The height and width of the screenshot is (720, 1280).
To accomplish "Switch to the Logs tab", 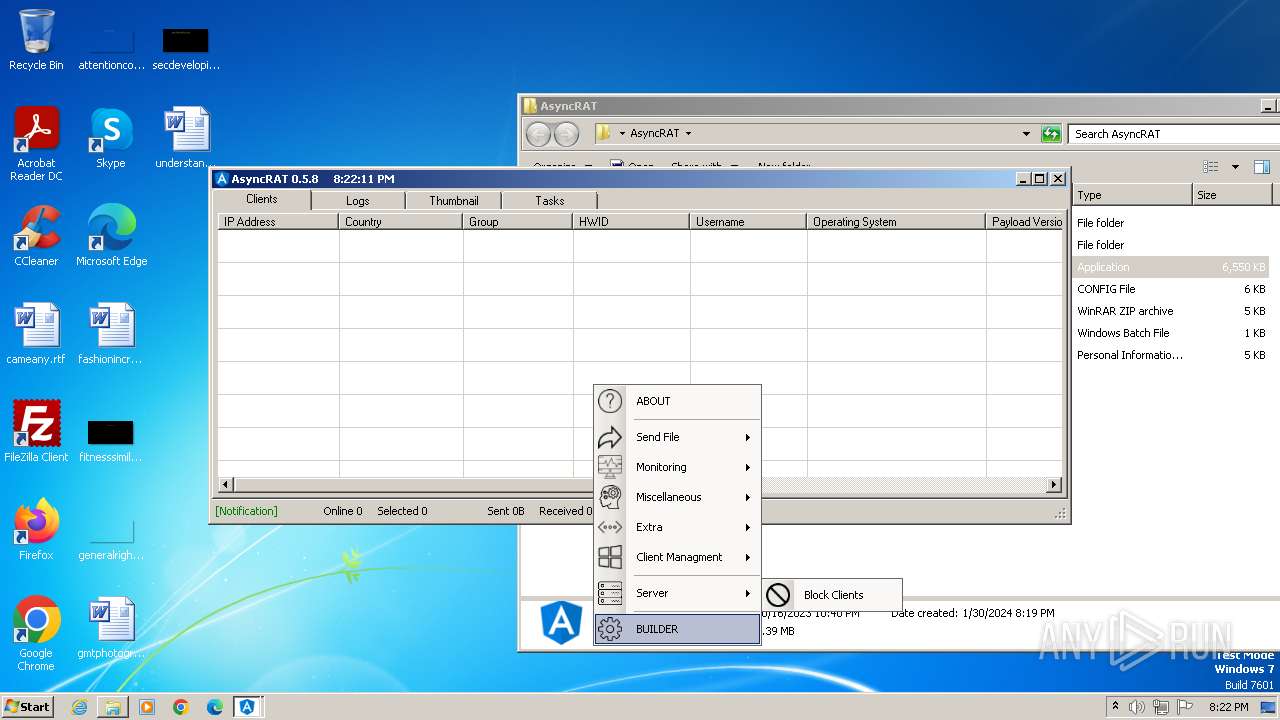I will click(358, 200).
